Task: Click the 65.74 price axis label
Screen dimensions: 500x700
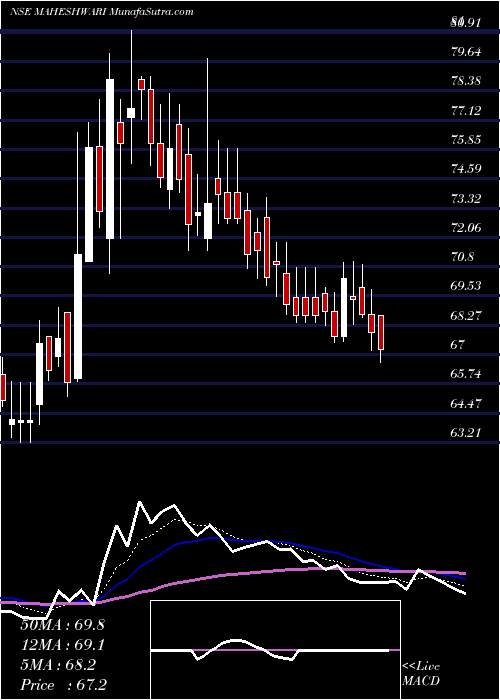Action: point(466,374)
